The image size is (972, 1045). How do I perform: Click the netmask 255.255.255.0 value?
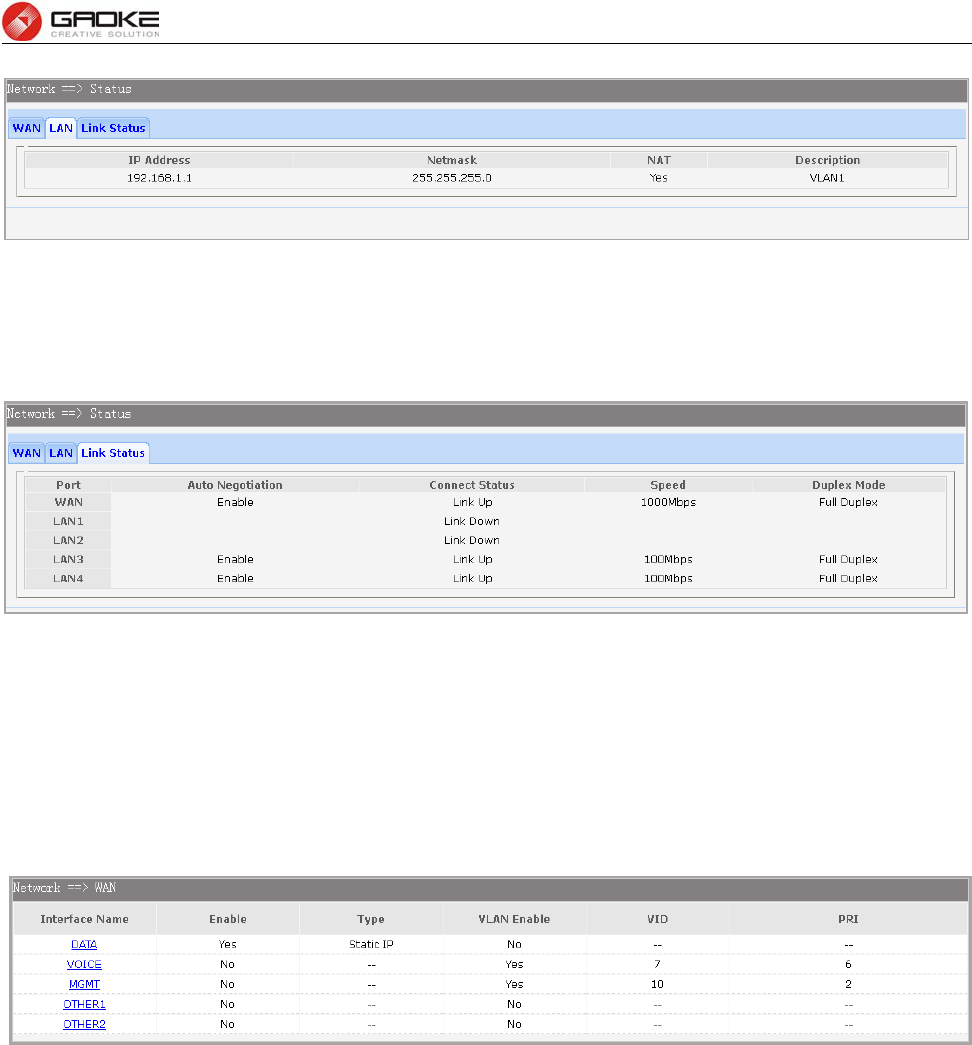[x=452, y=178]
